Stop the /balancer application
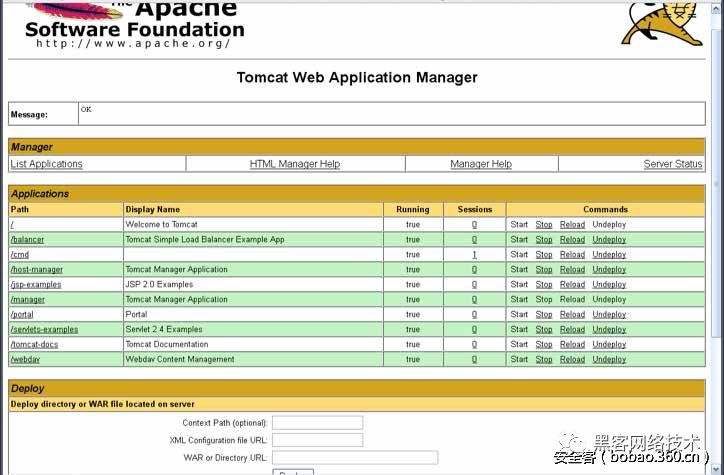Viewport: 724px width, 475px height. point(544,240)
